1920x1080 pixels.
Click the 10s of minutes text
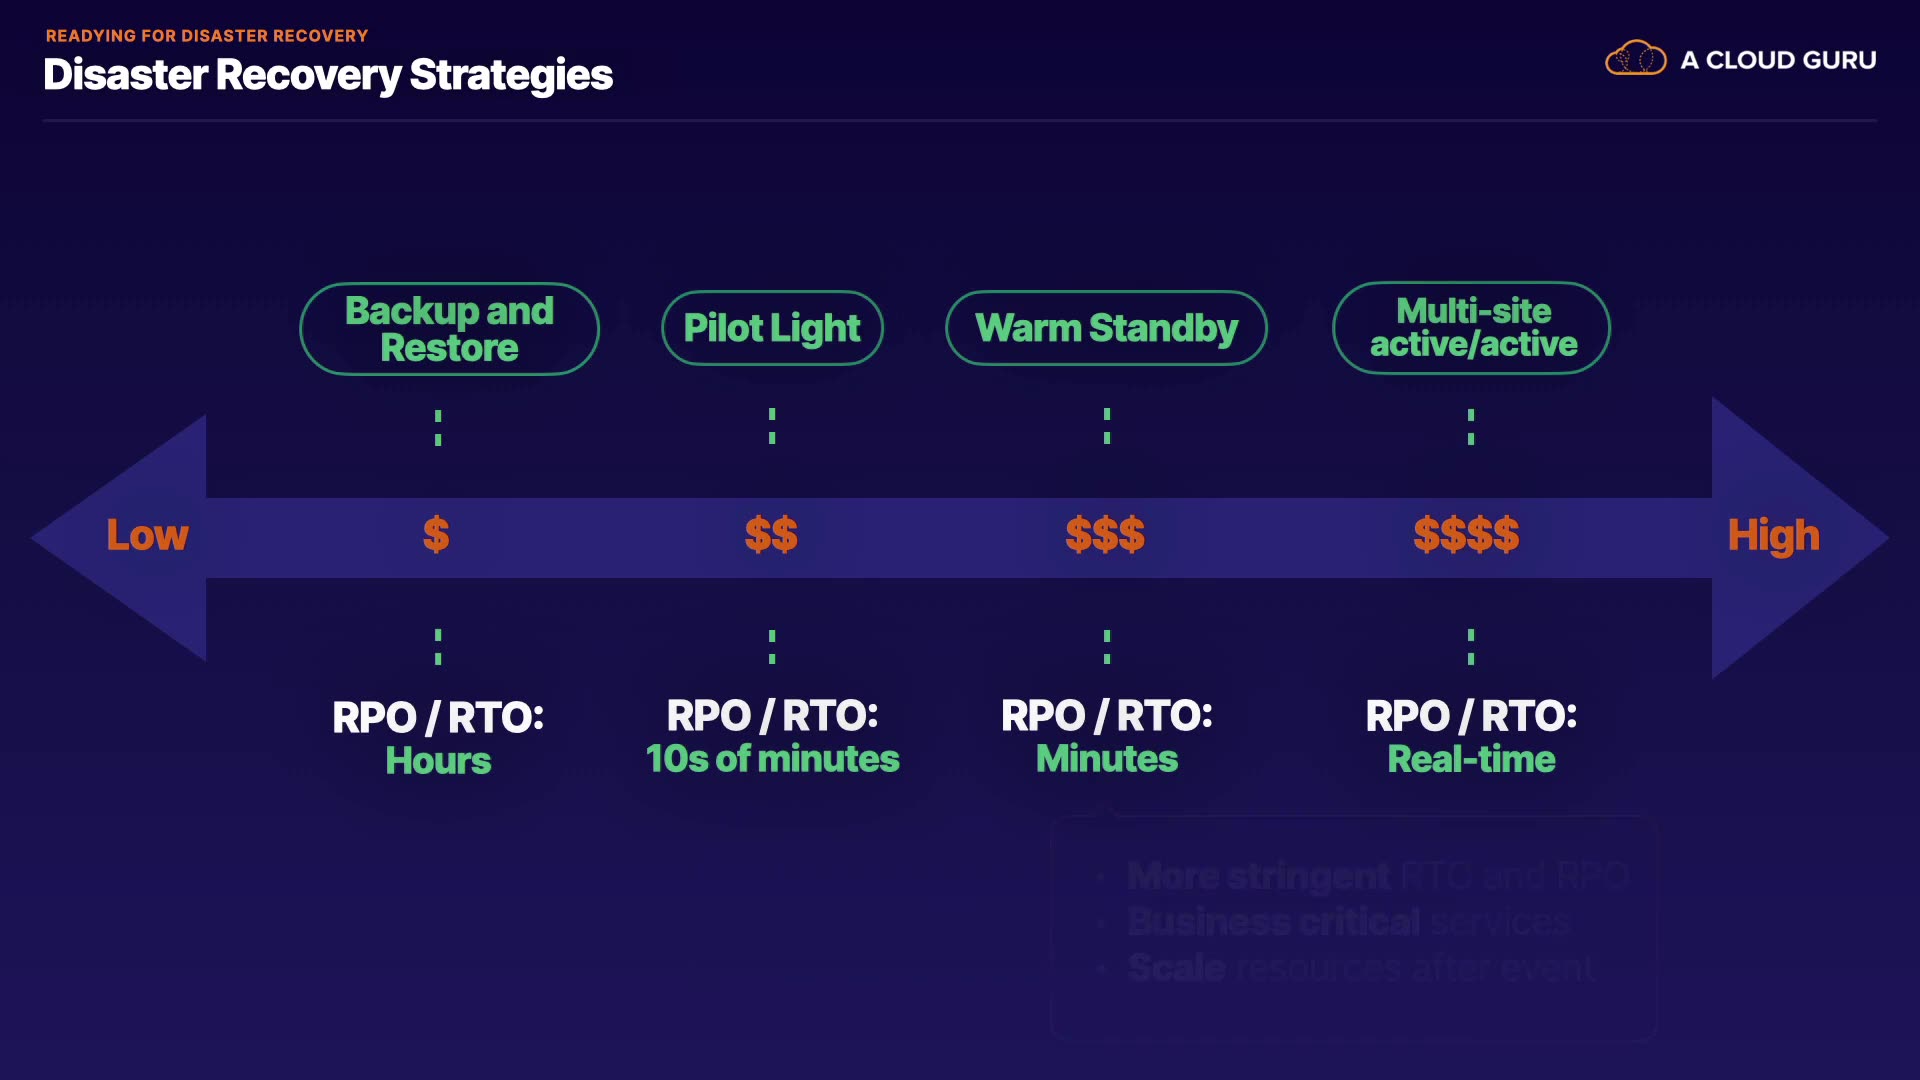click(772, 759)
